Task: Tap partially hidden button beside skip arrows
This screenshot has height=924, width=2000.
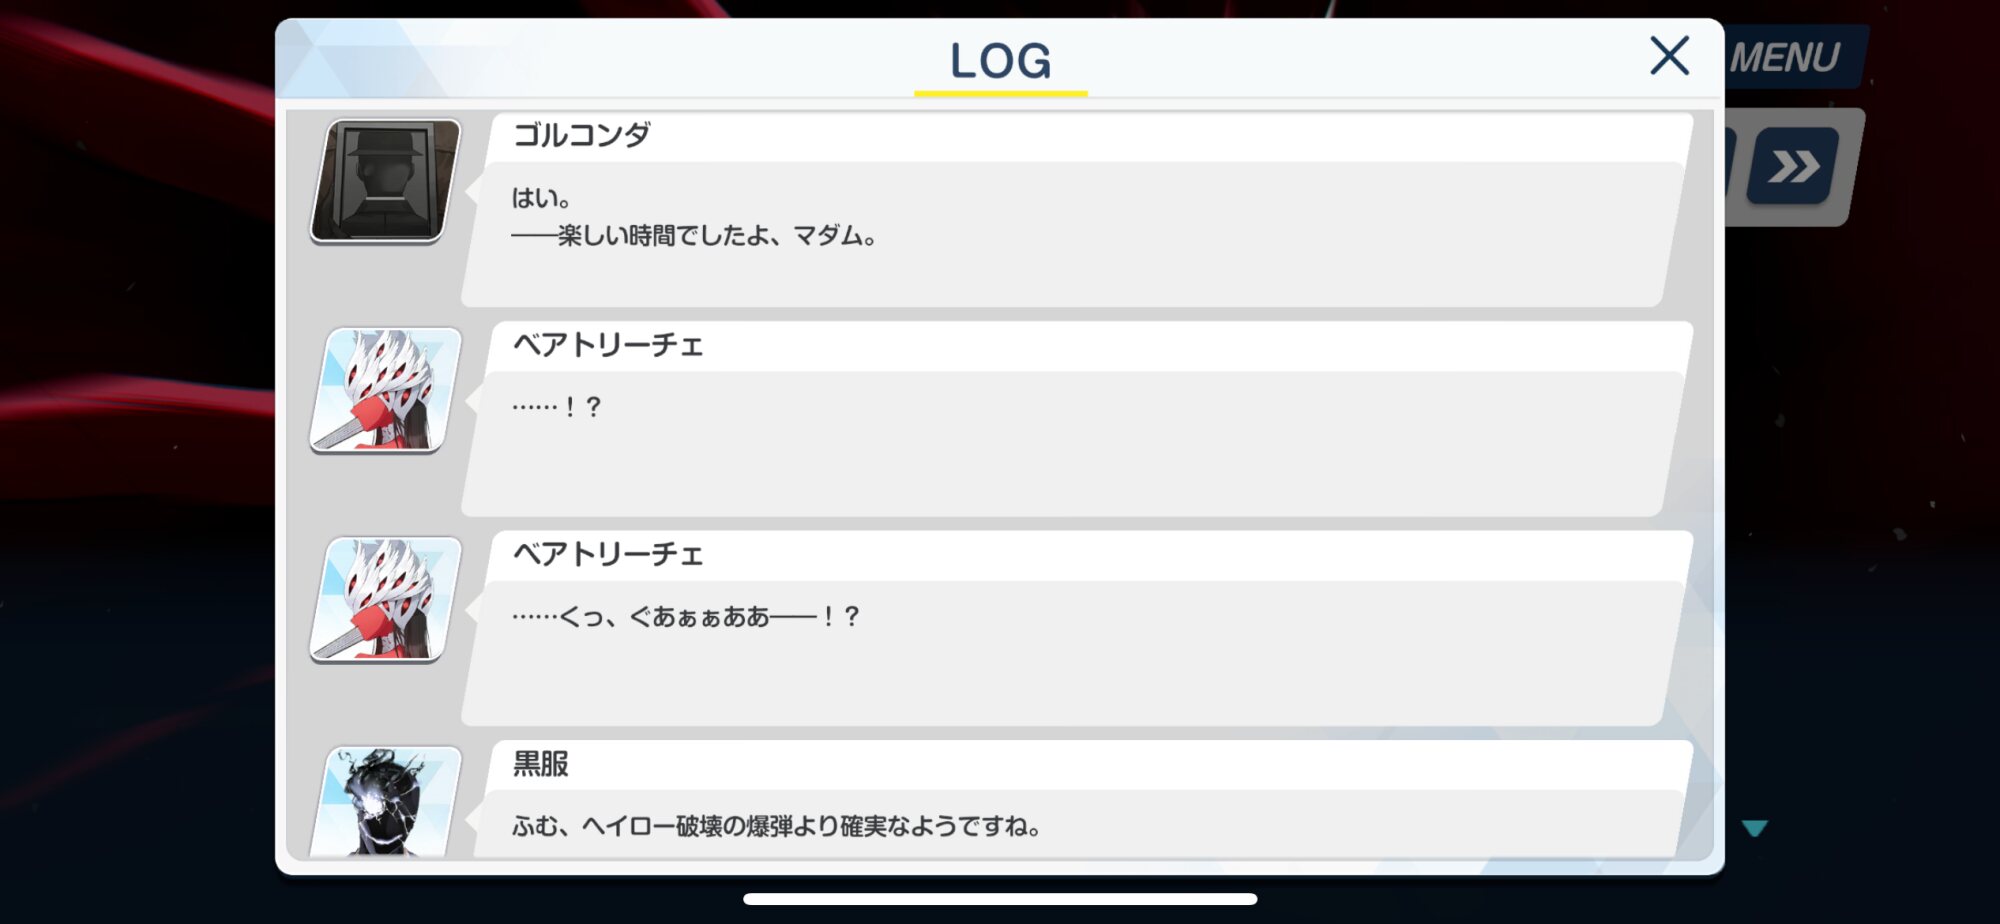Action: [x=1730, y=166]
